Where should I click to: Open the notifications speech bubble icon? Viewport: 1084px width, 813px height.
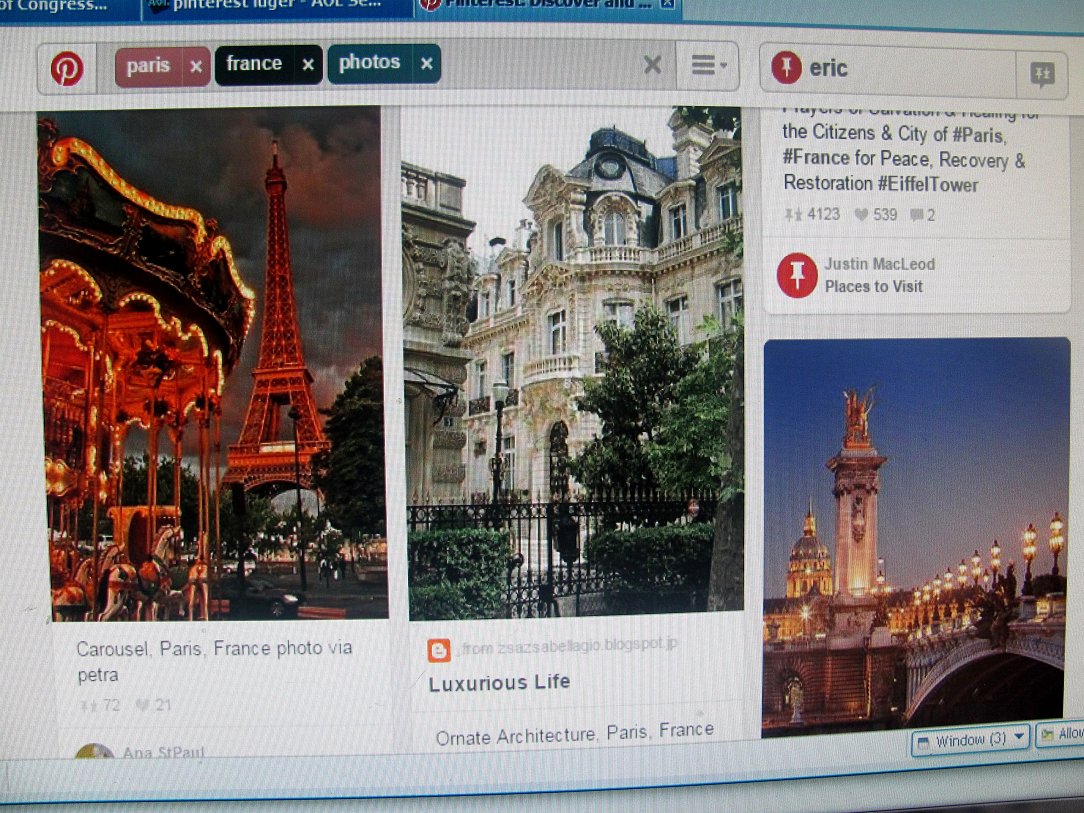click(1043, 74)
